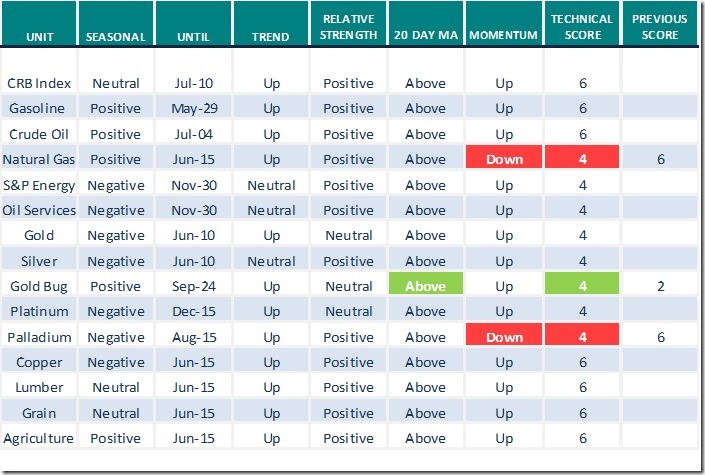Select the MOMENTUM column header
Viewport: 705px width, 475px height.
504,35
